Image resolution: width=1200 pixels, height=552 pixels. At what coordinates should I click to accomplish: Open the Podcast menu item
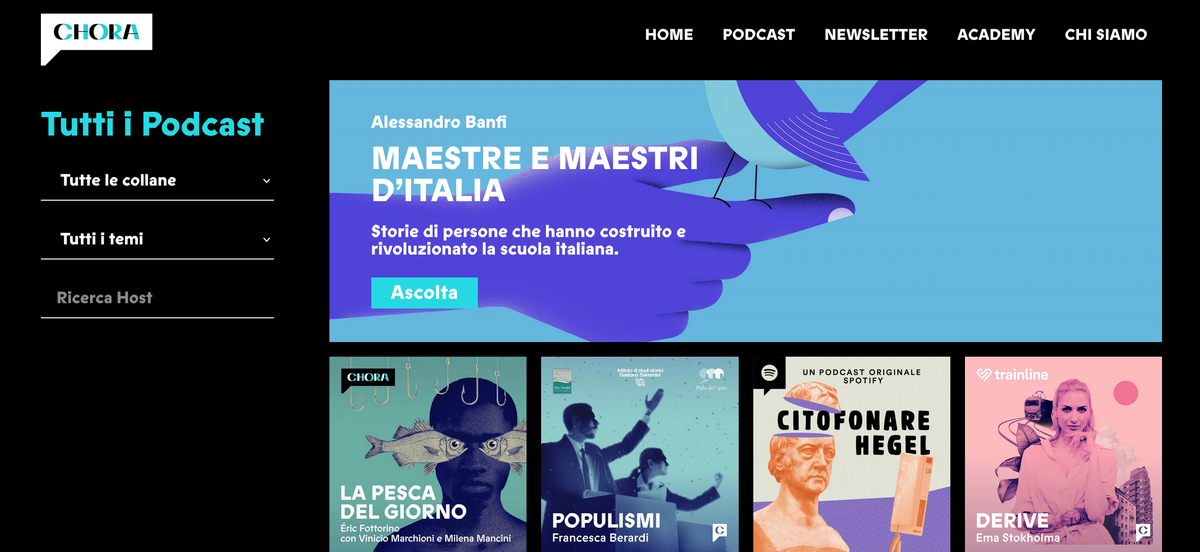tap(759, 34)
